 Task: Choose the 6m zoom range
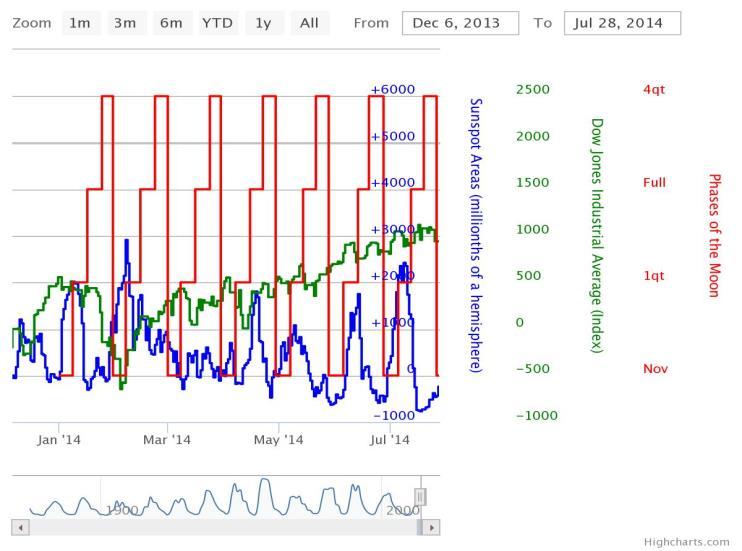(172, 23)
